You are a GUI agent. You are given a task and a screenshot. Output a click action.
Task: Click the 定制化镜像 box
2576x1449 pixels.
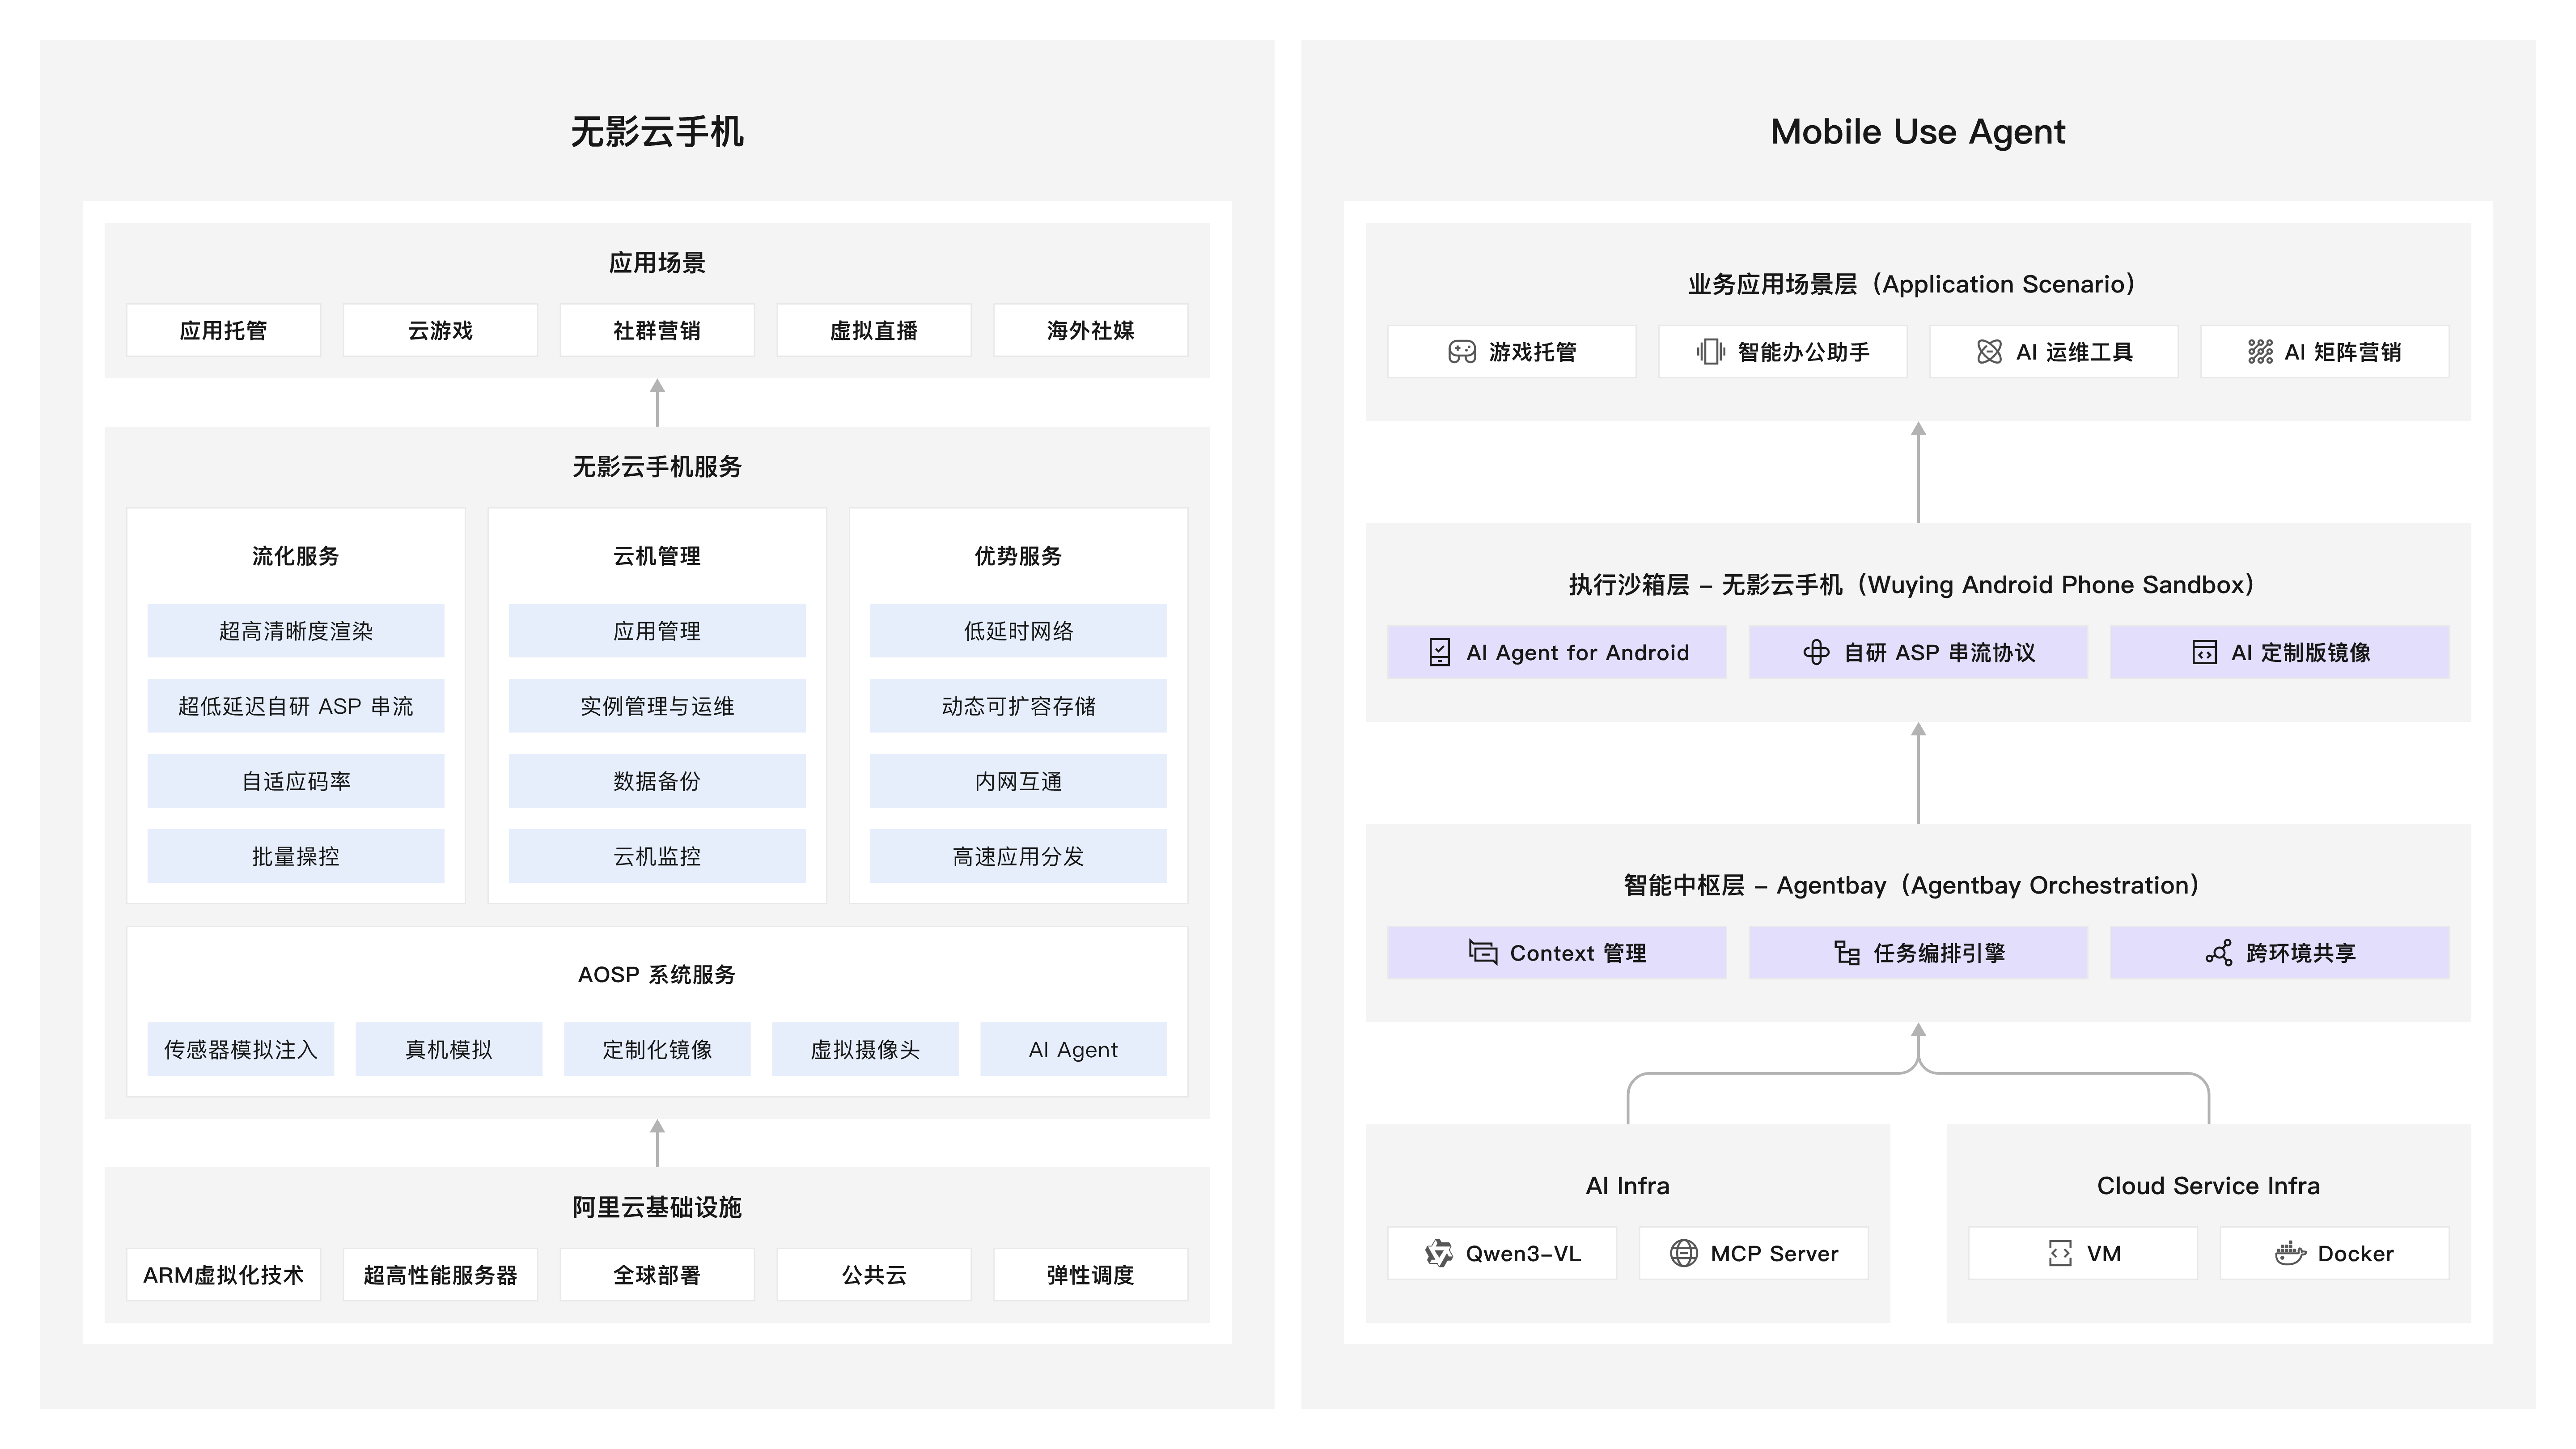coord(657,1049)
